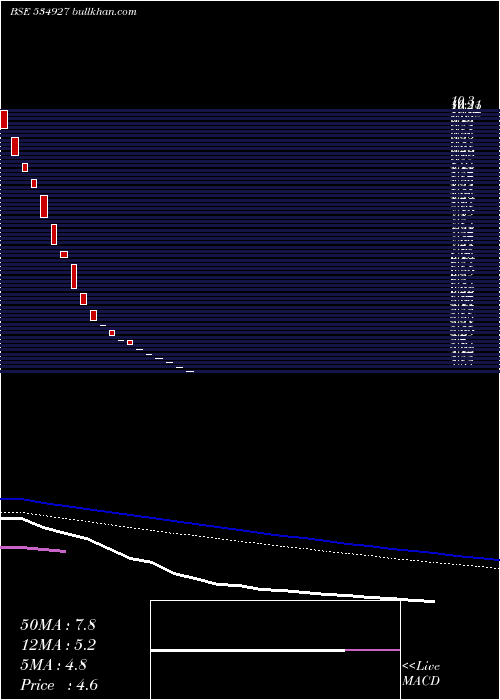Click the white MACD line inside the box

248,650
